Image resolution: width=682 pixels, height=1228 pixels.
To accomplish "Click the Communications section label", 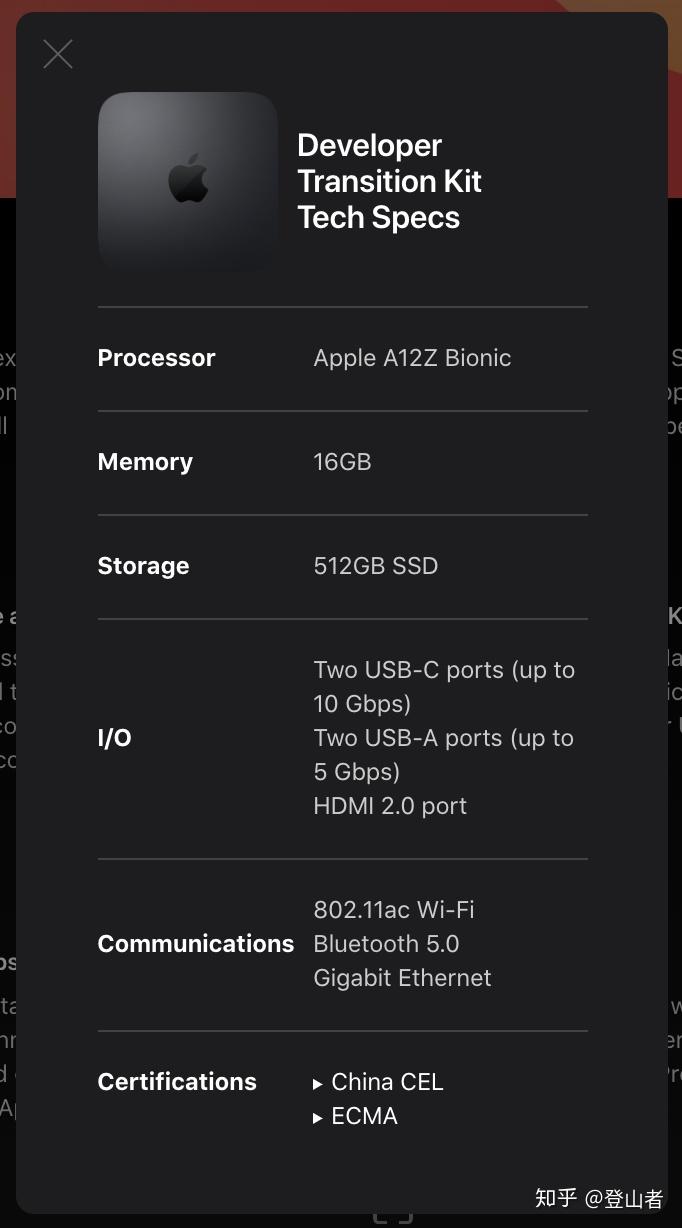I will click(196, 944).
